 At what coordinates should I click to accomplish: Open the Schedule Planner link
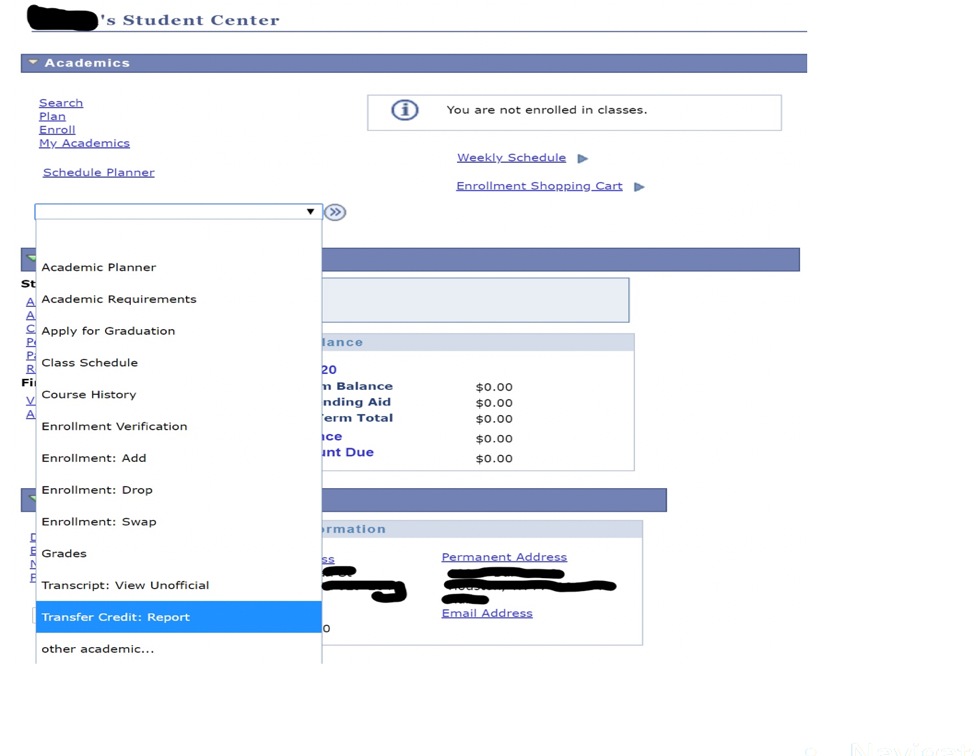pos(98,172)
